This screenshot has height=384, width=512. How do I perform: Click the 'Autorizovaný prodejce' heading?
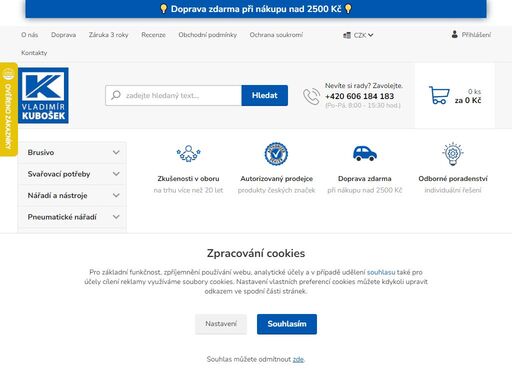[x=276, y=179]
